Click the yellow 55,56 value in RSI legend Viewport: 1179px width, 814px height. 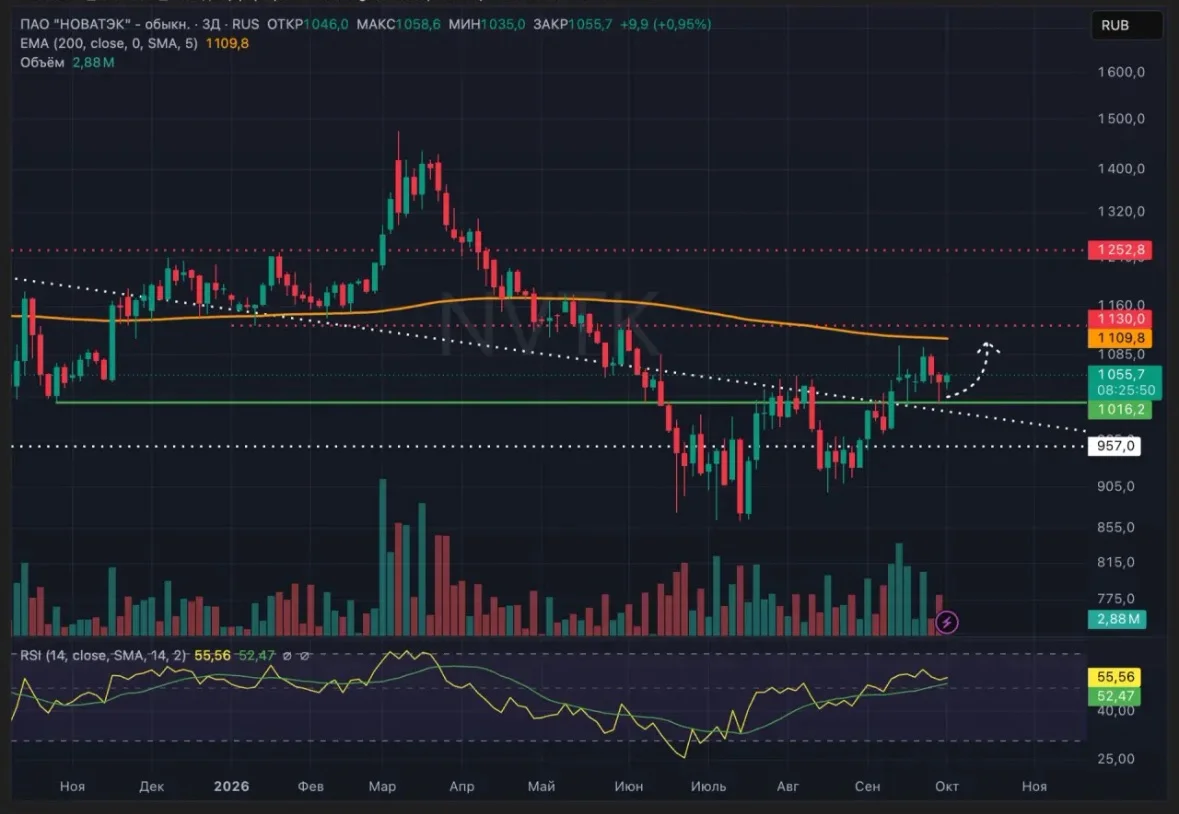click(213, 655)
